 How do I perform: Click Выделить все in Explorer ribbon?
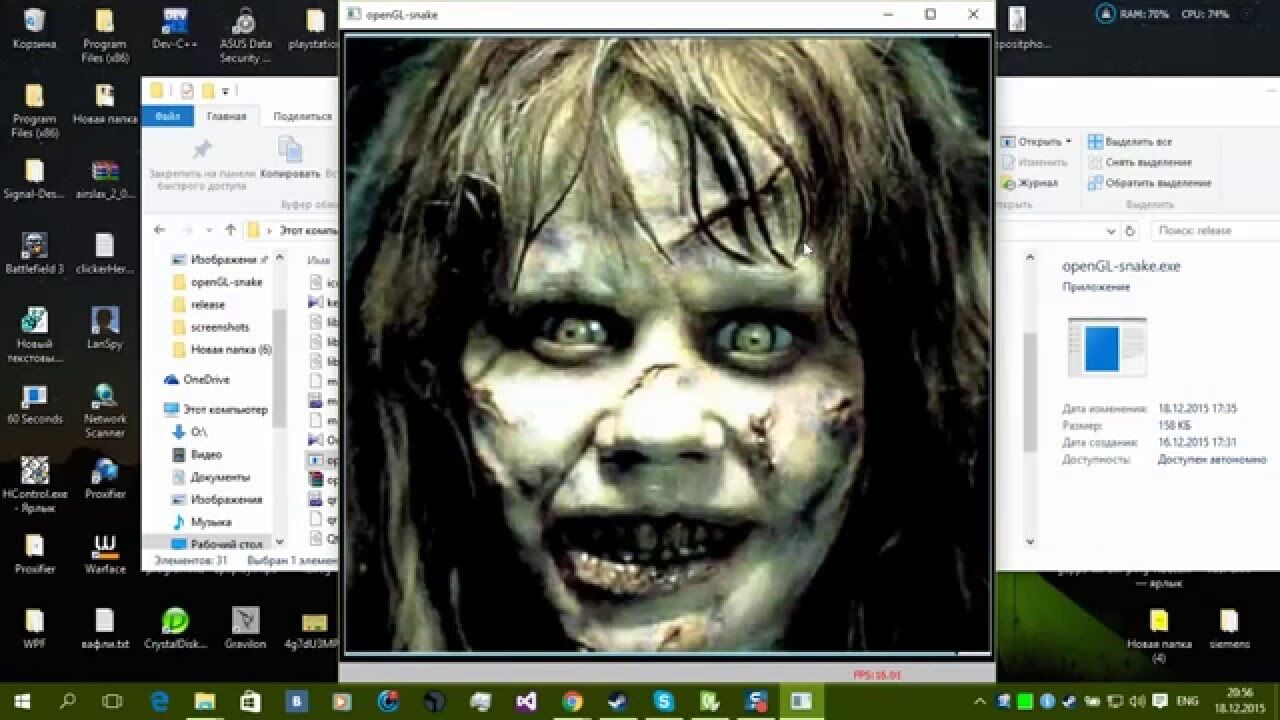point(1130,142)
